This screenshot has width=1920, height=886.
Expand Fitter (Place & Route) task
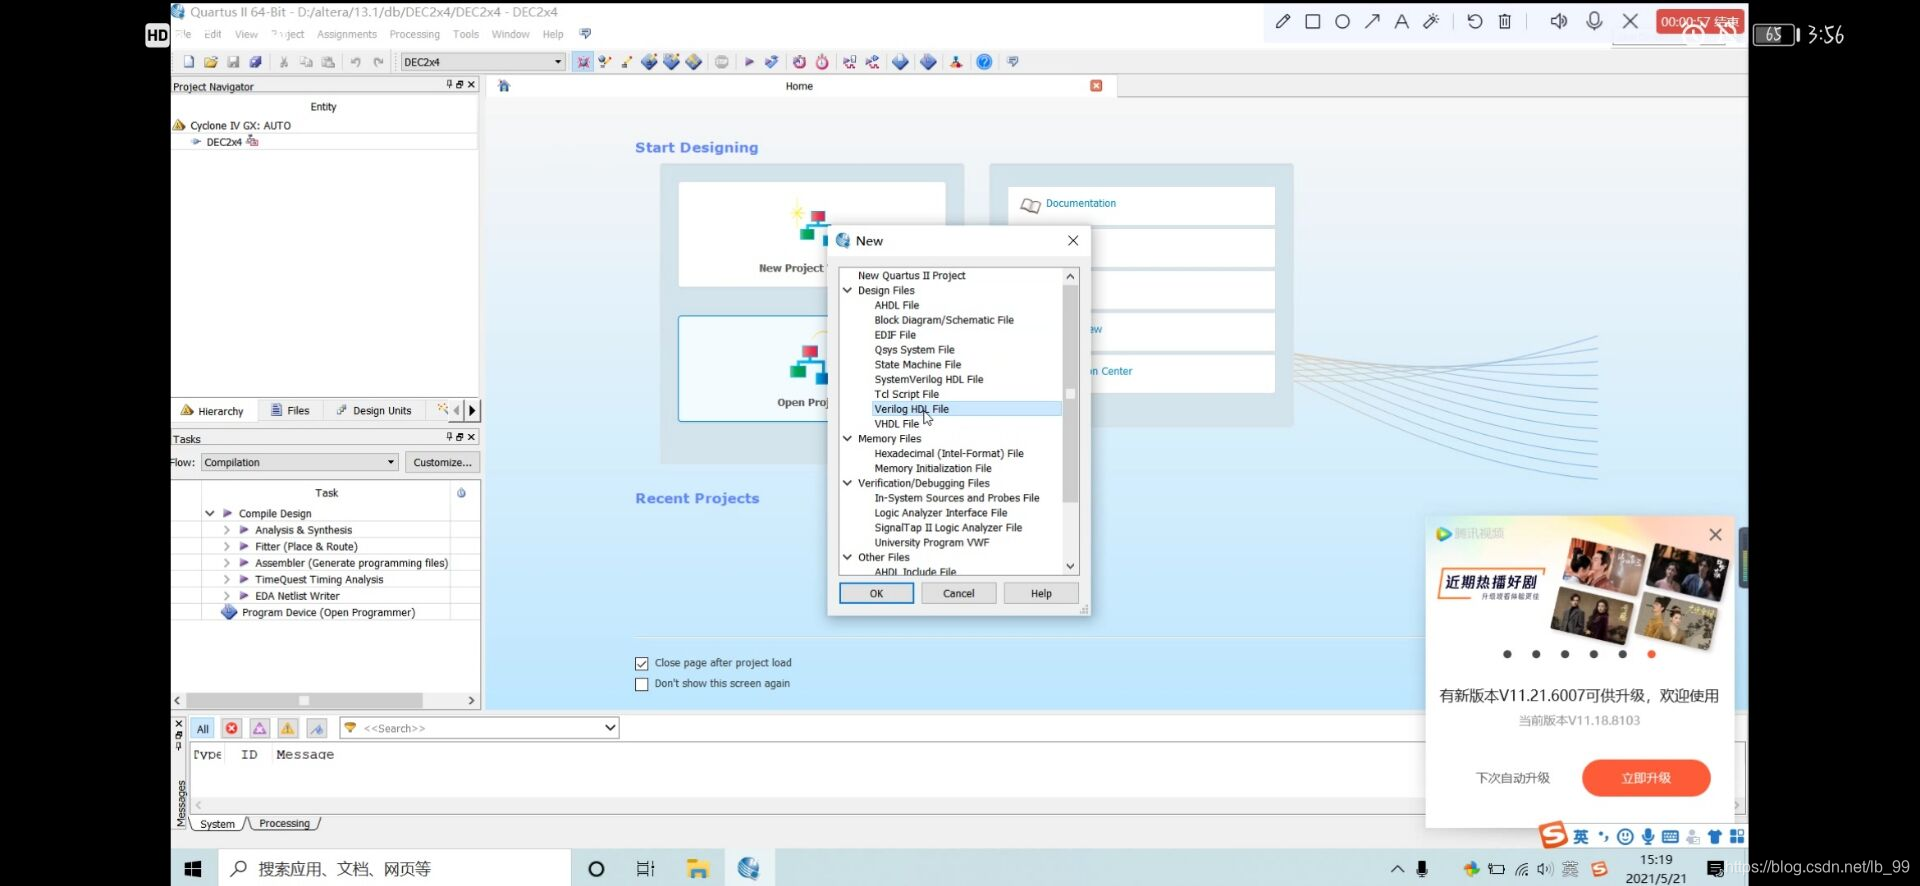227,547
